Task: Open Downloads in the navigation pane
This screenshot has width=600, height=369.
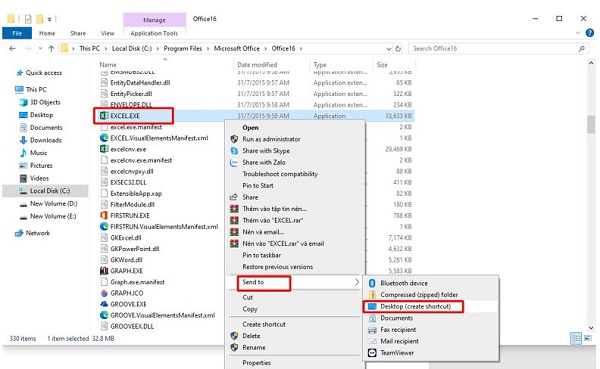Action: [46, 140]
